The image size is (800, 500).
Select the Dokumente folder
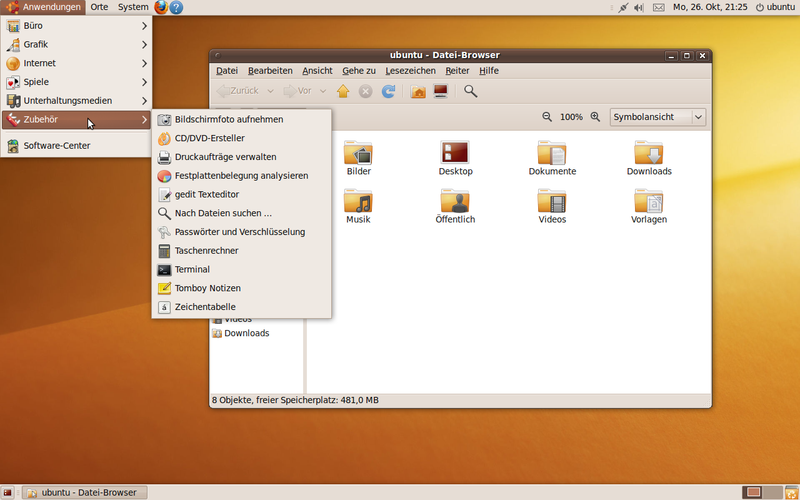coord(552,158)
